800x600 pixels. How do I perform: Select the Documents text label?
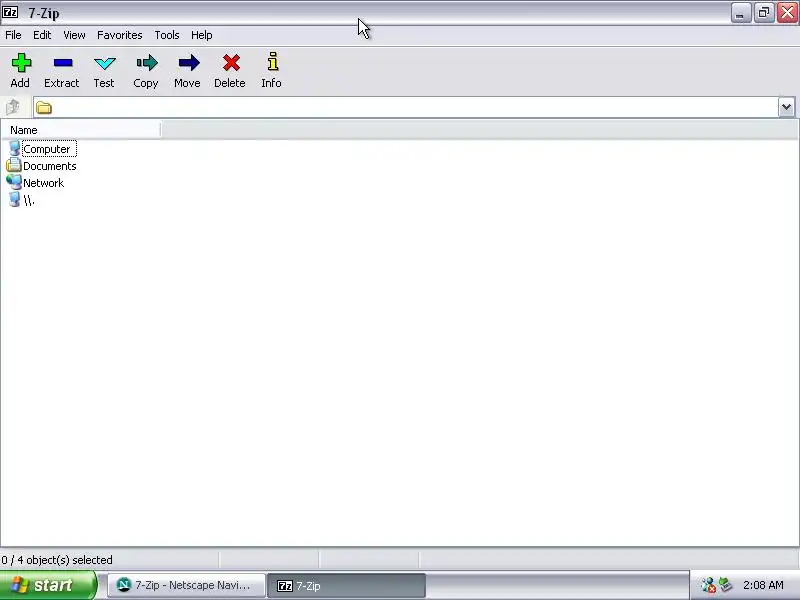[x=49, y=166]
